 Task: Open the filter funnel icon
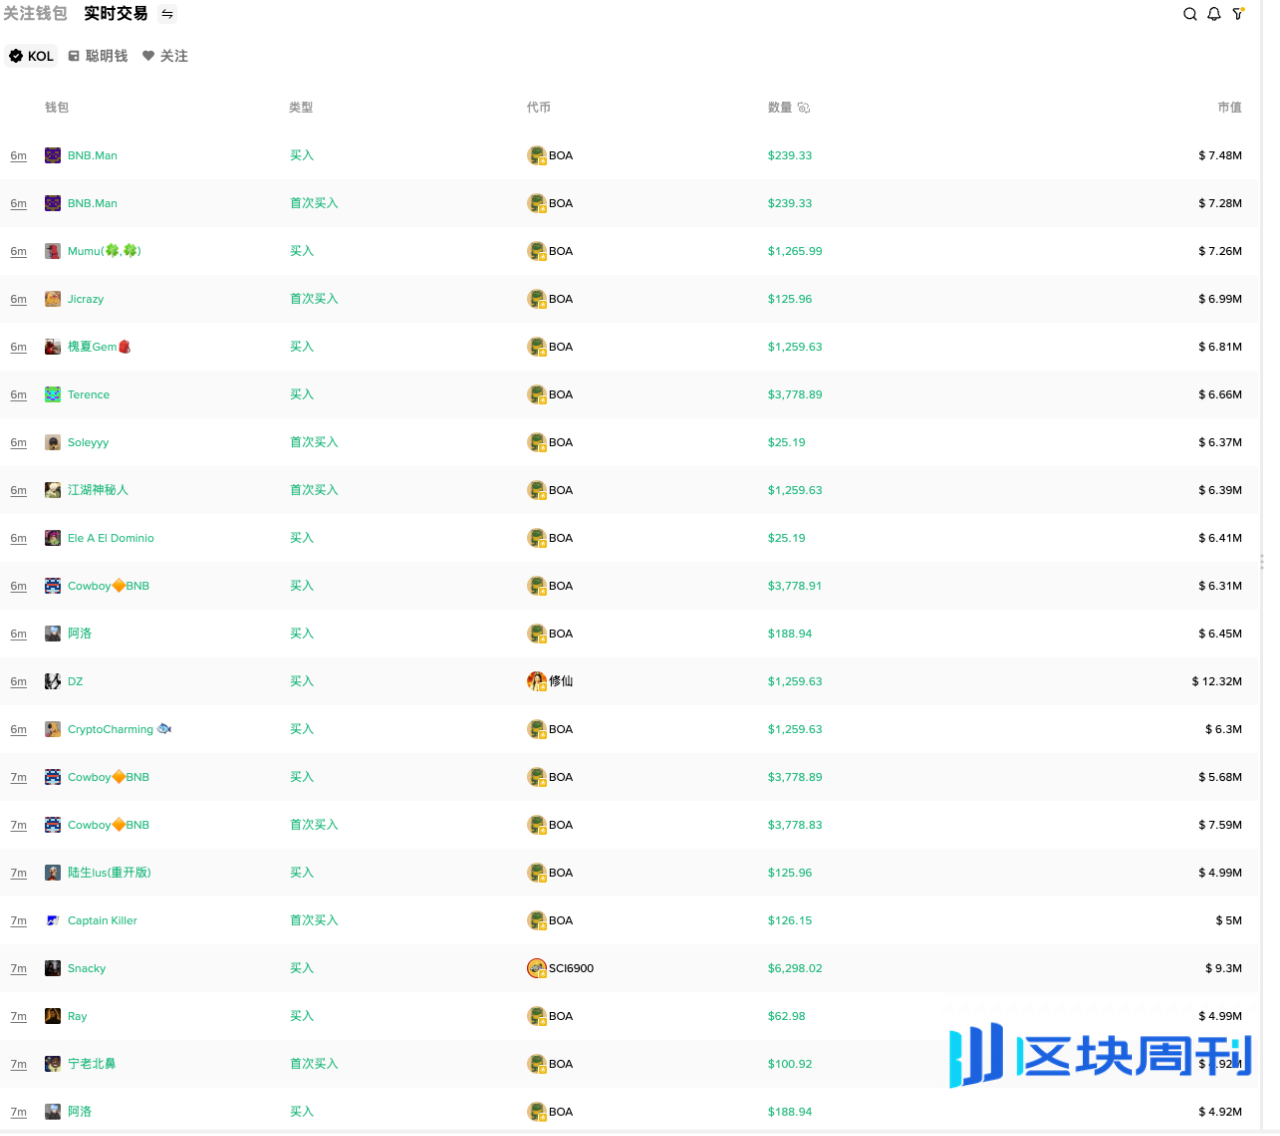(x=1238, y=14)
